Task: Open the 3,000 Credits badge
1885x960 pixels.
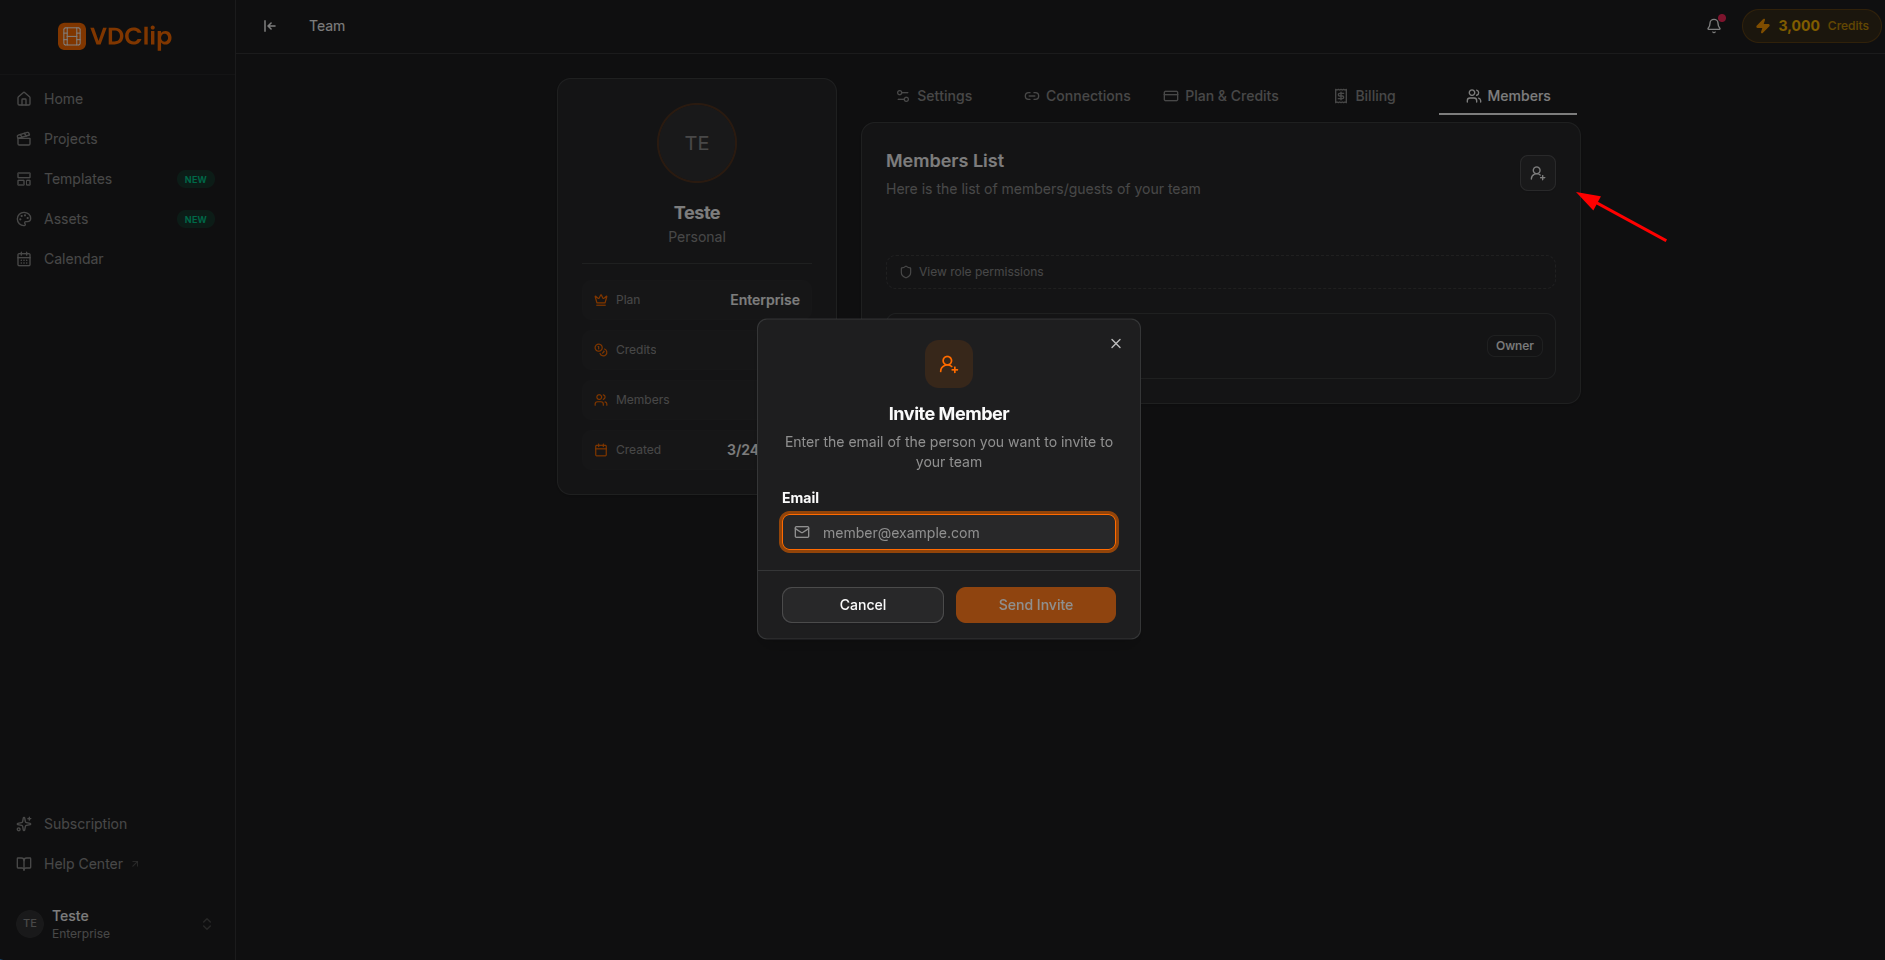Action: (x=1811, y=26)
